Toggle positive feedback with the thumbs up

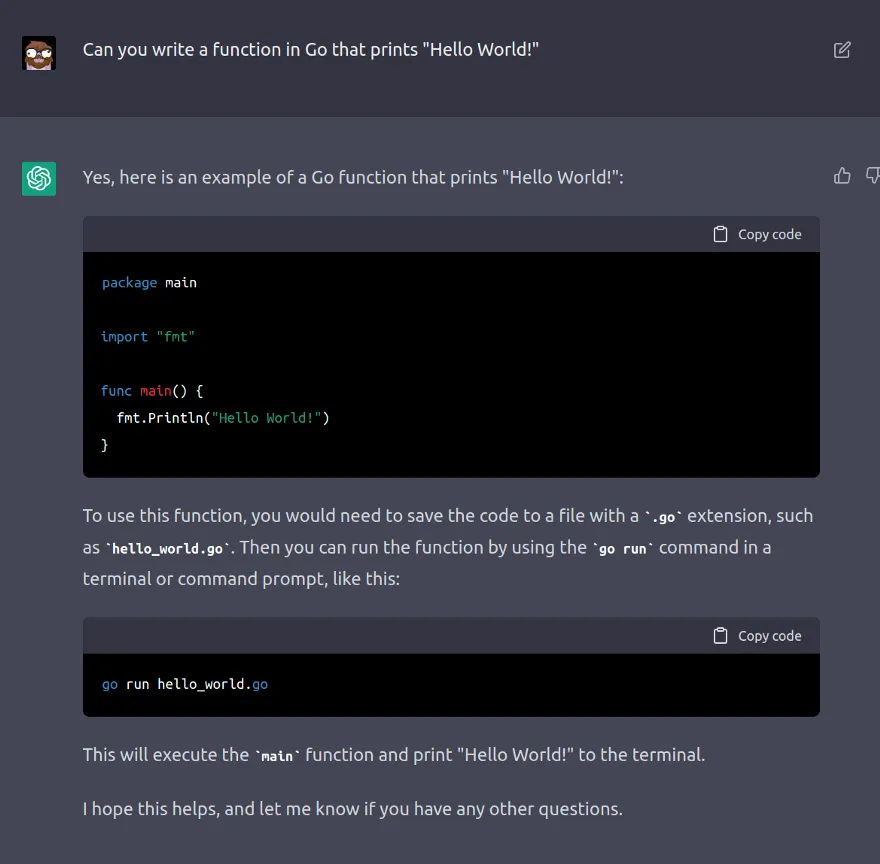(841, 175)
